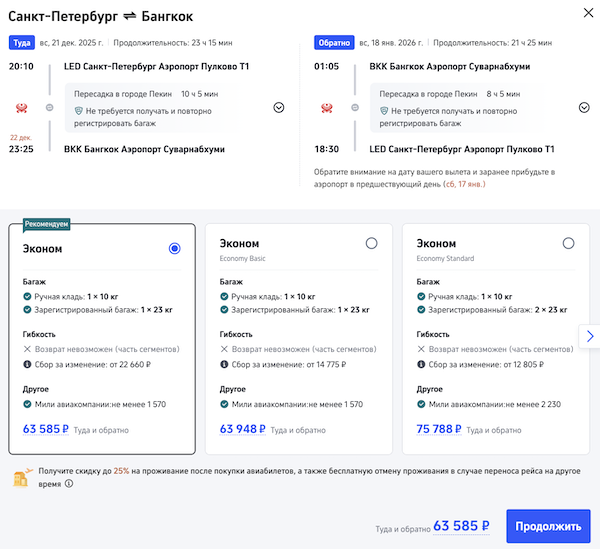Viewport: 600px width, 549px height.
Task: Click the route swap arrows in title
Action: tap(129, 17)
